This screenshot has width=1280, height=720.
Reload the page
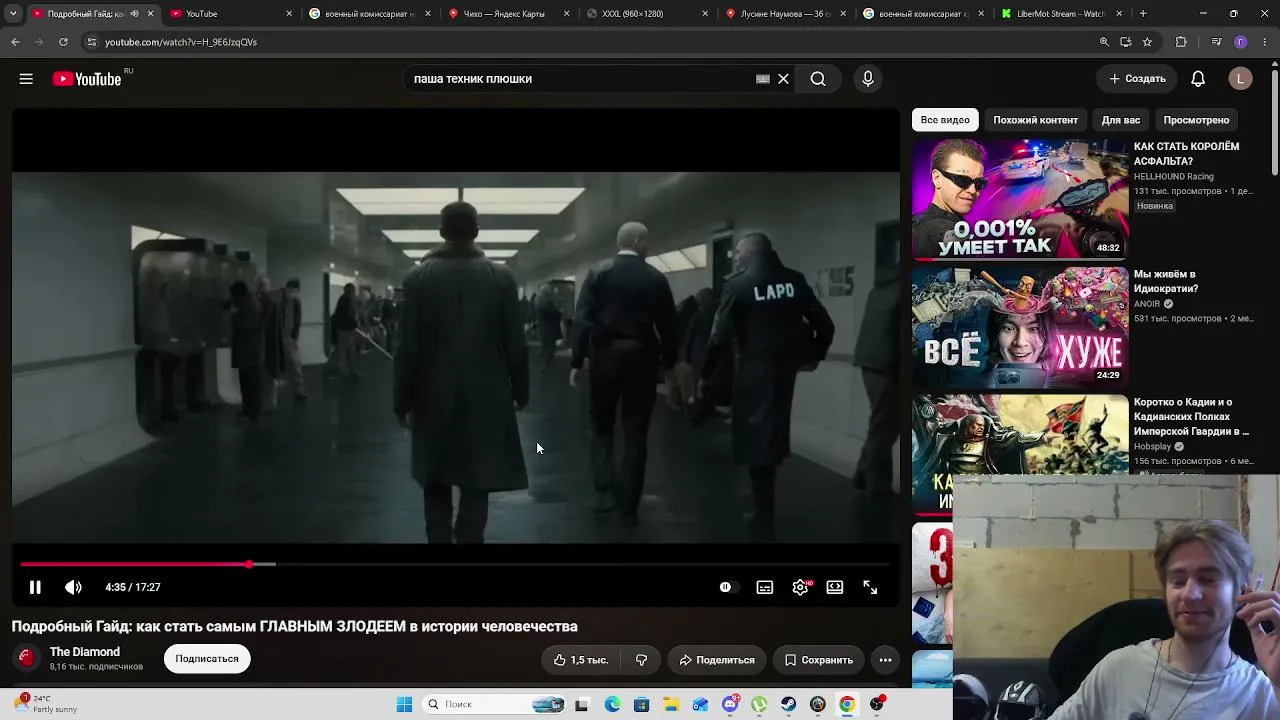click(63, 42)
